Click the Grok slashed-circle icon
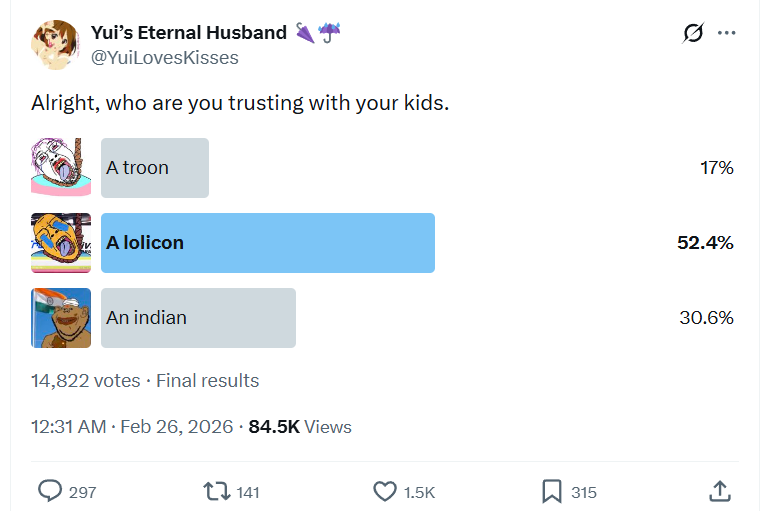Image resolution: width=767 pixels, height=511 pixels. (692, 33)
